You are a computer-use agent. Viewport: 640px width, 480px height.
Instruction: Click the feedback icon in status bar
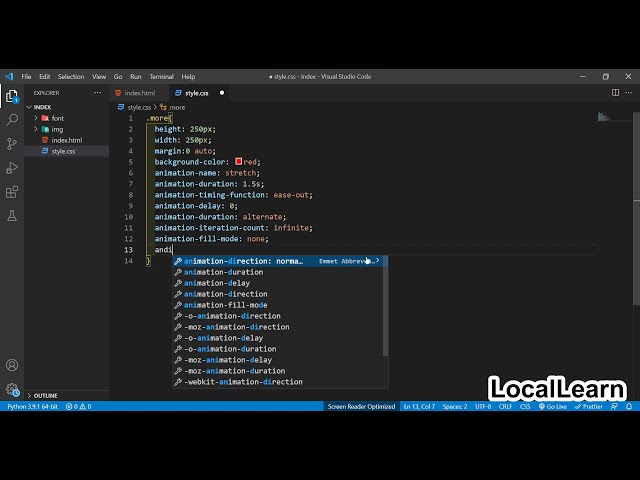(x=614, y=407)
